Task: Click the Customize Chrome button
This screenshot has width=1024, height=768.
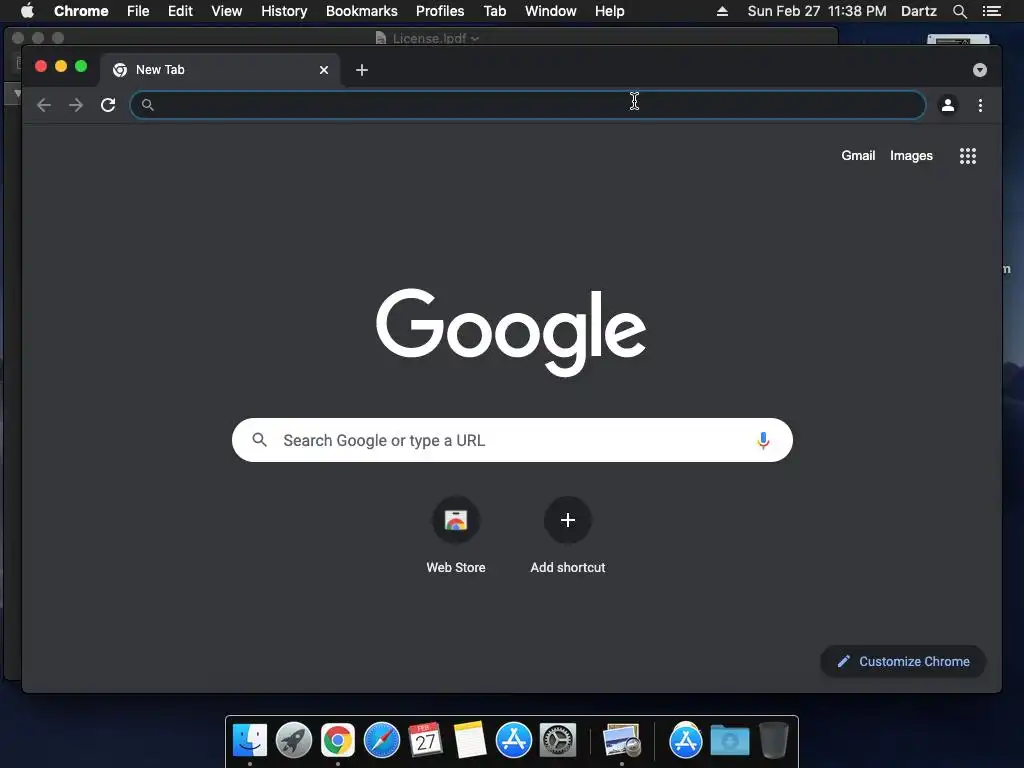Action: [x=903, y=662]
